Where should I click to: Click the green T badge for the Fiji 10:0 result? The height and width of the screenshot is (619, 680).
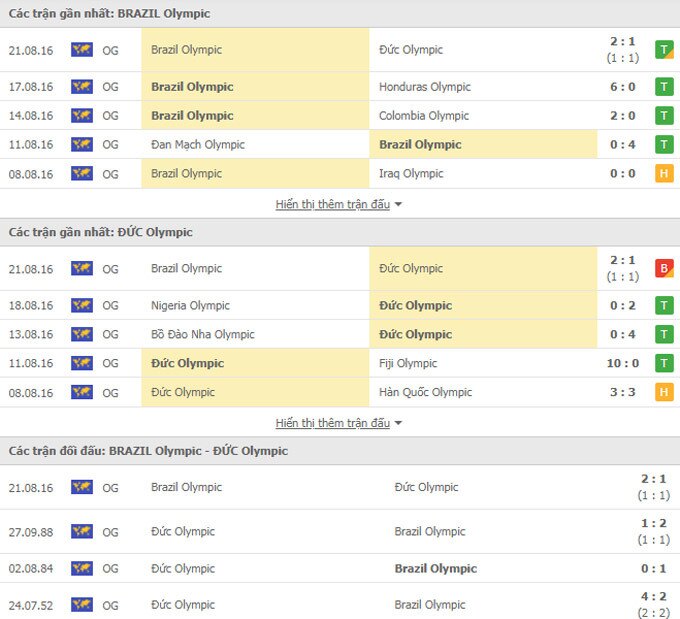(663, 363)
